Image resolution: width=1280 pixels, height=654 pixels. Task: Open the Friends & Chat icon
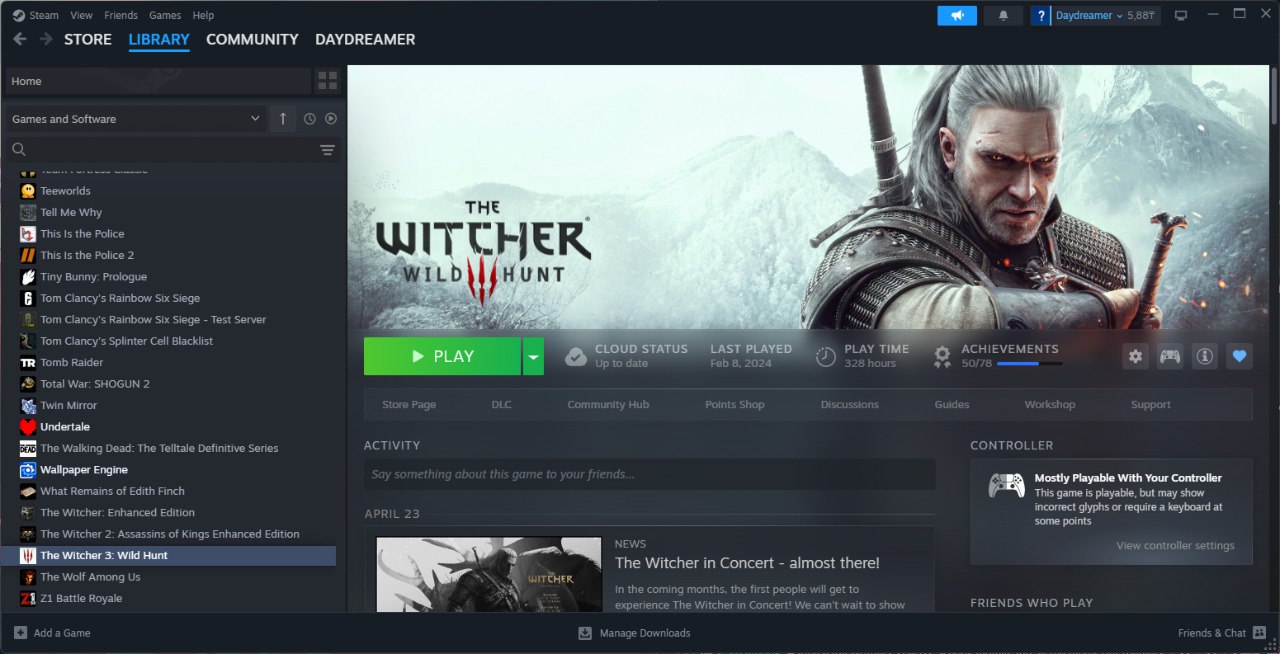1260,633
